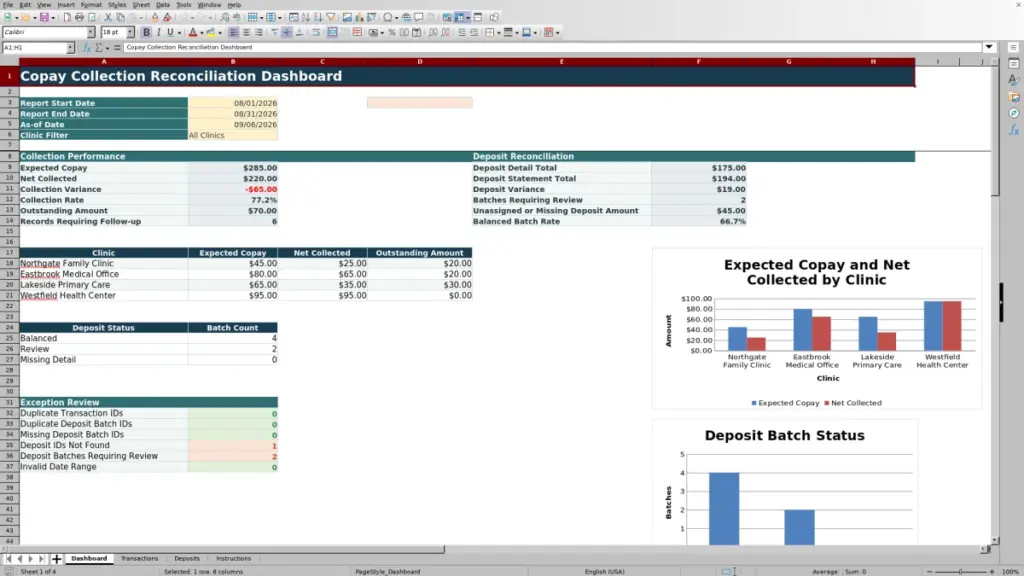Click the Font Color red A swatch

[x=193, y=32]
